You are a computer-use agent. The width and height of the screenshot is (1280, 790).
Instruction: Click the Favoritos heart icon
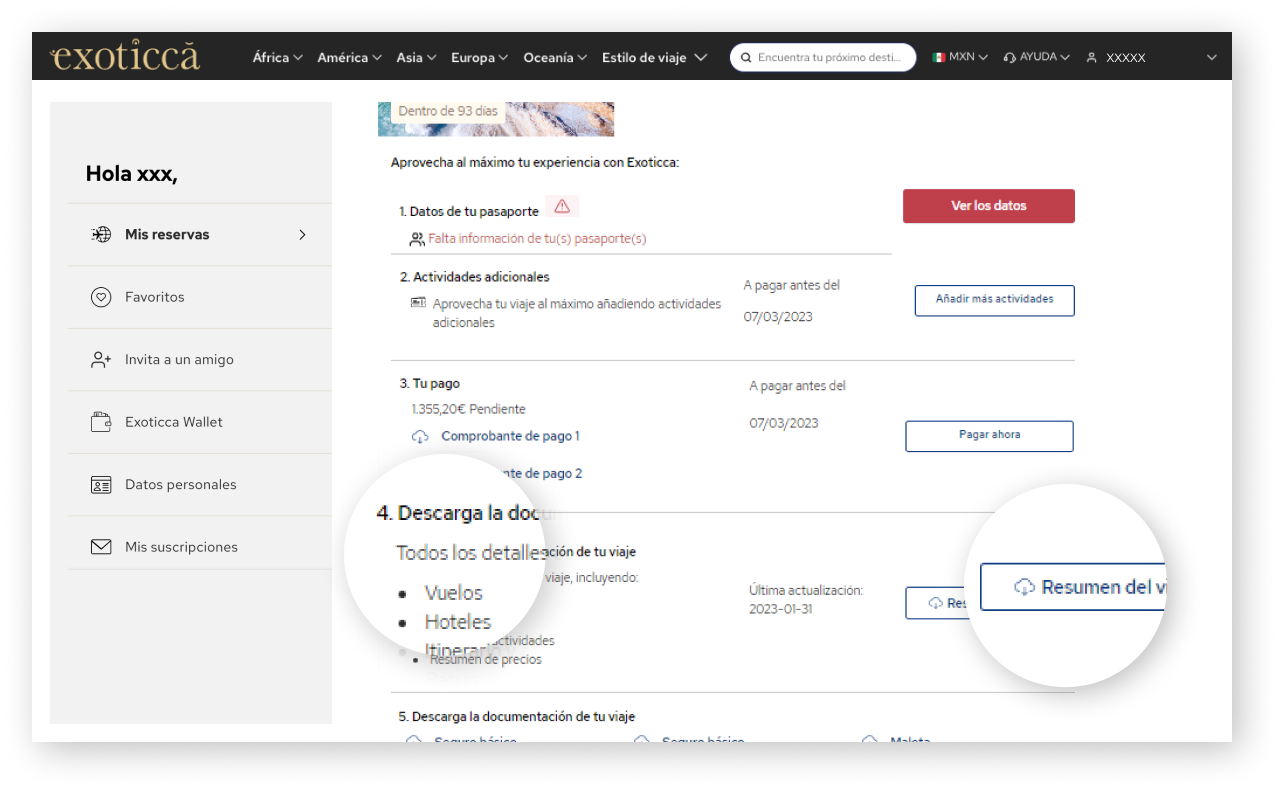click(101, 297)
